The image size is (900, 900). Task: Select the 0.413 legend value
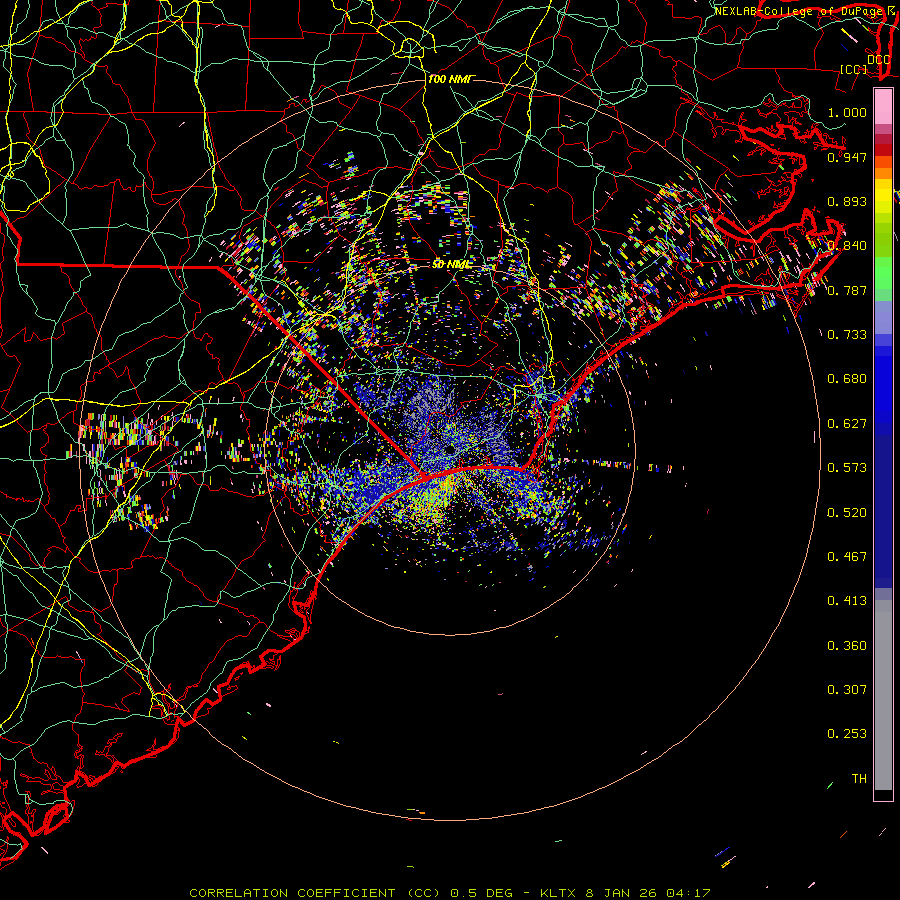[x=847, y=601]
